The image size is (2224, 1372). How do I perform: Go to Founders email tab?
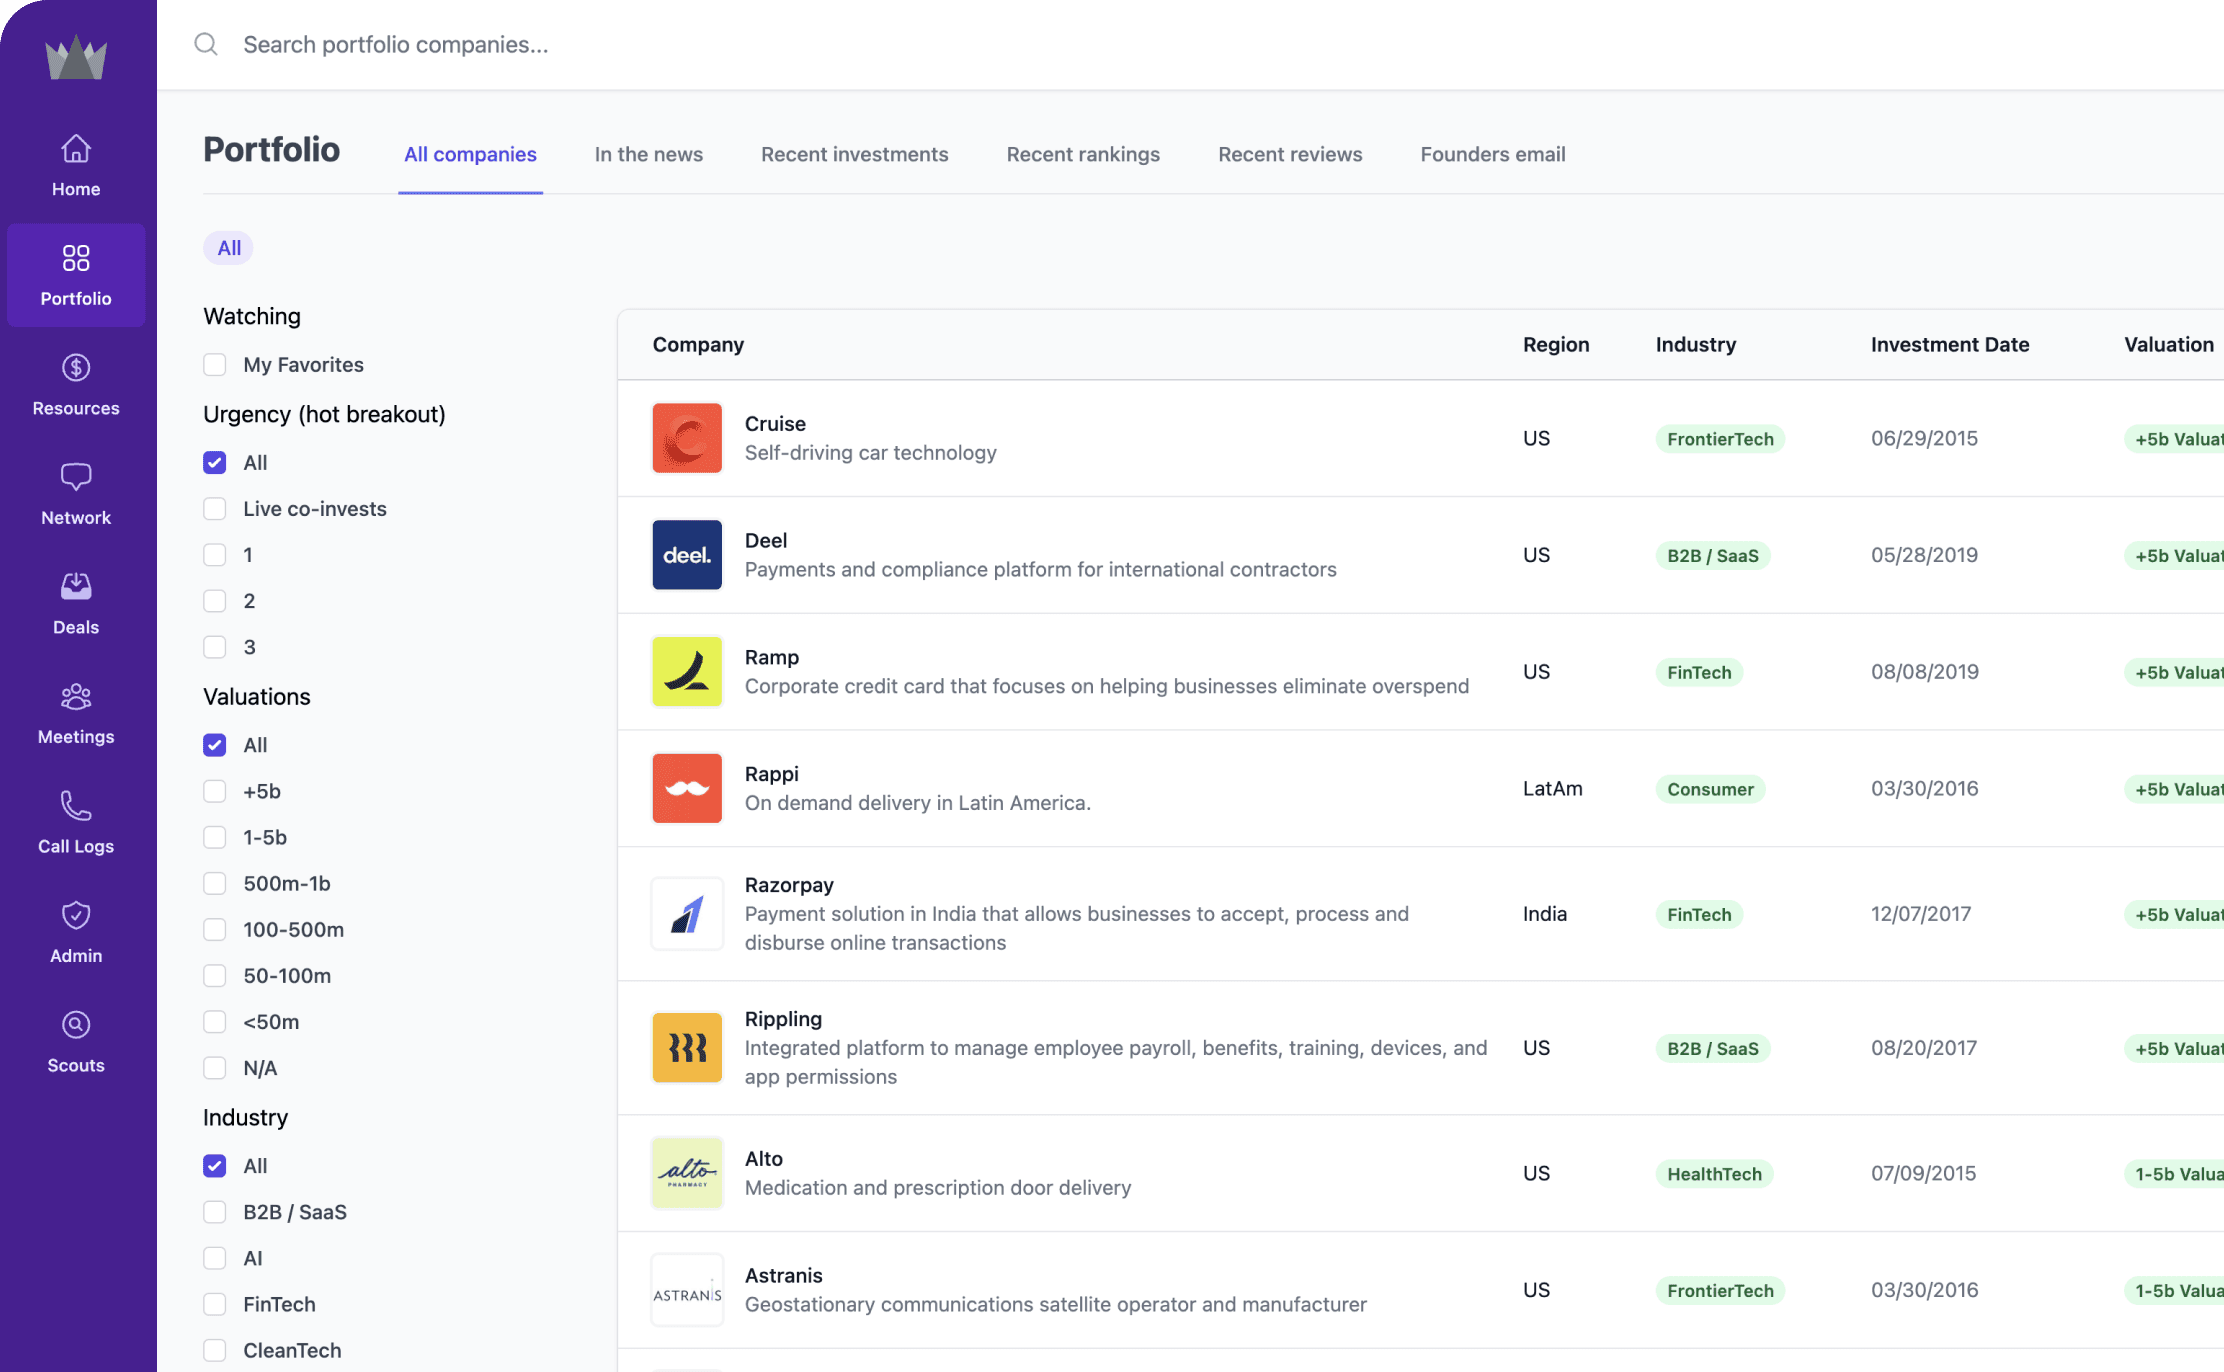pyautogui.click(x=1492, y=154)
